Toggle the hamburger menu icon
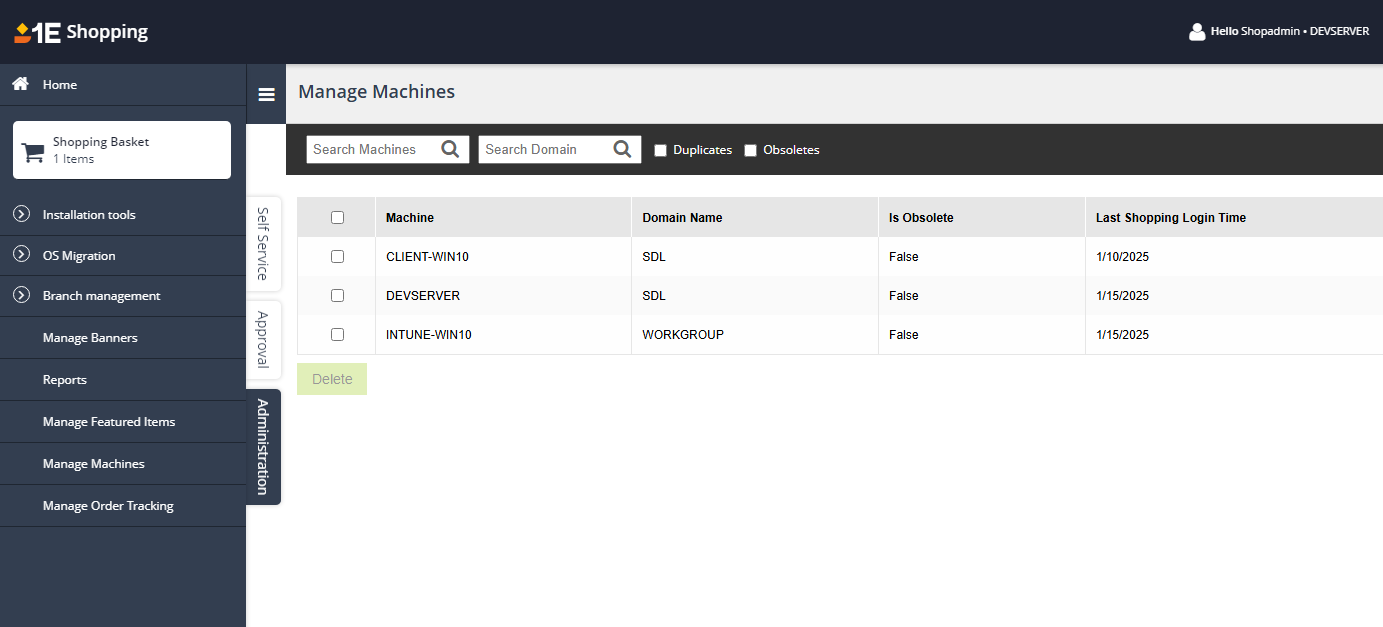 [266, 94]
